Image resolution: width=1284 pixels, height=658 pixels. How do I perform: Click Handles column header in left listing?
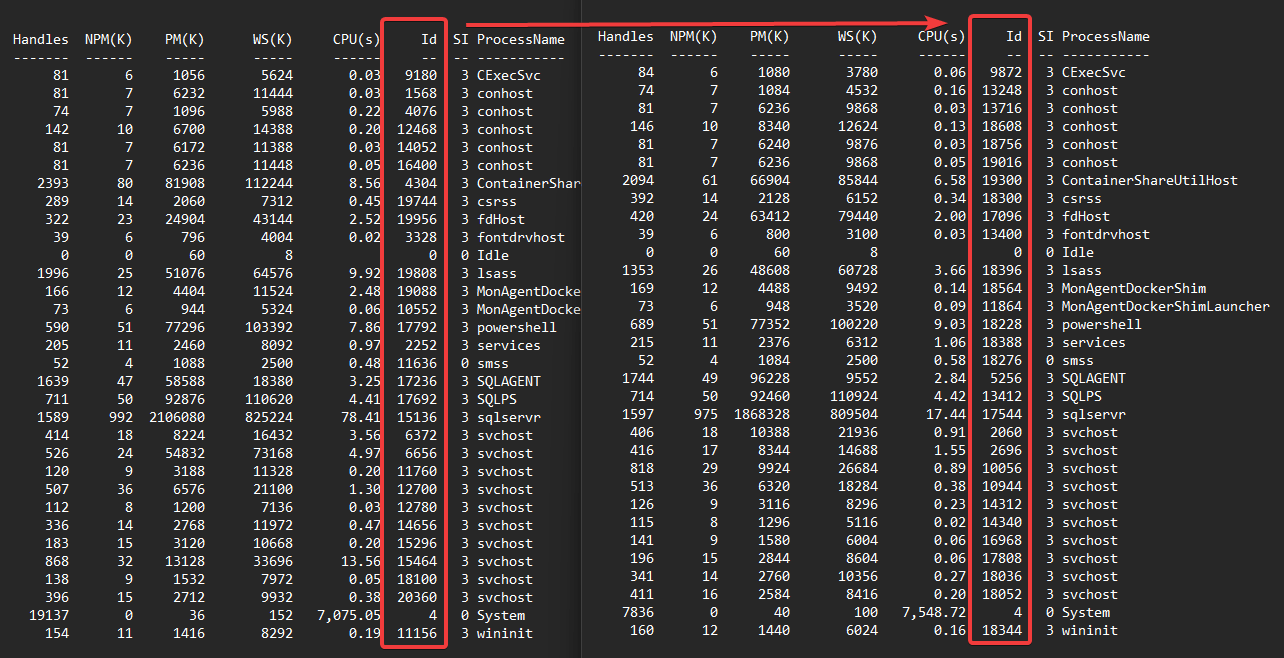[x=41, y=39]
